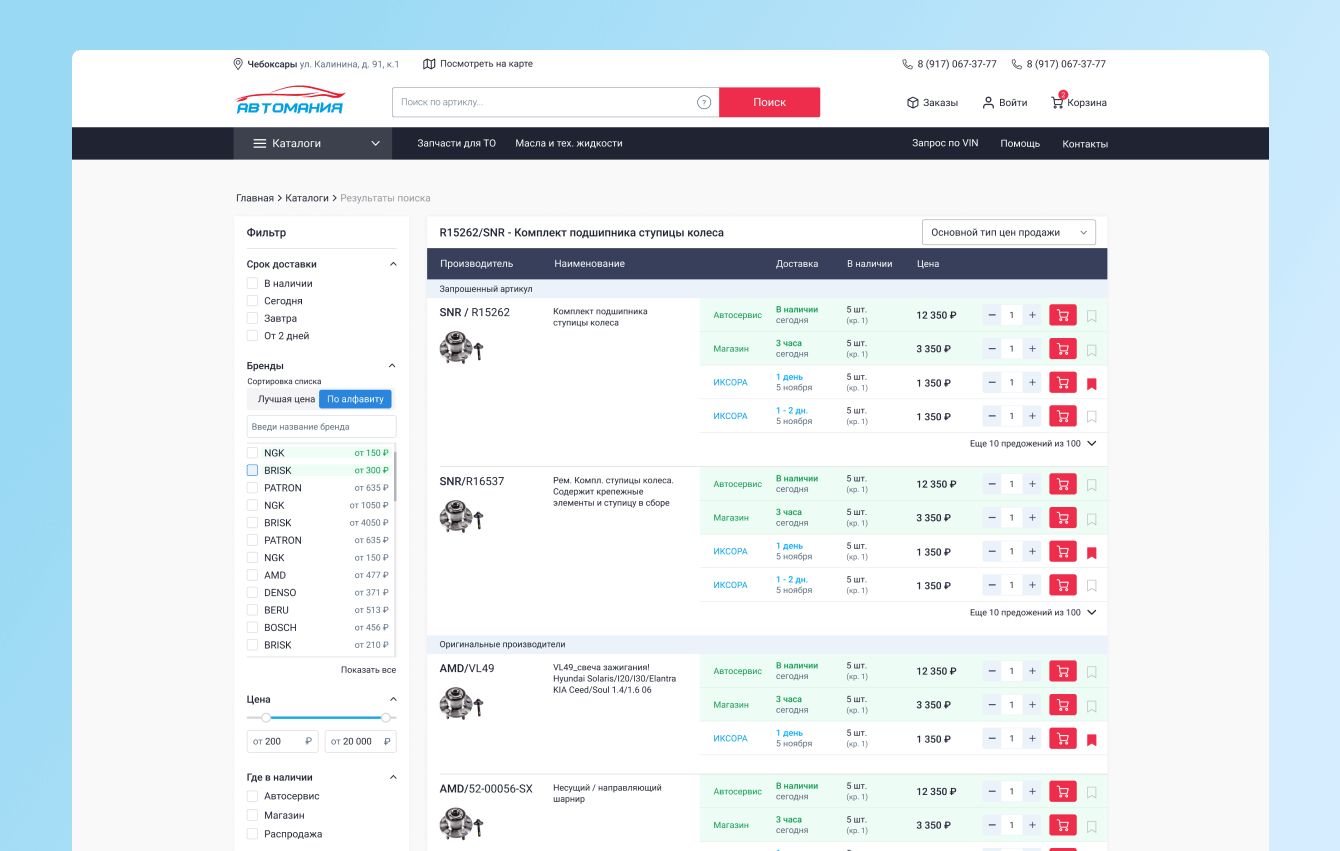
Task: Collapse the Где в наличии filter section
Action: click(x=393, y=777)
